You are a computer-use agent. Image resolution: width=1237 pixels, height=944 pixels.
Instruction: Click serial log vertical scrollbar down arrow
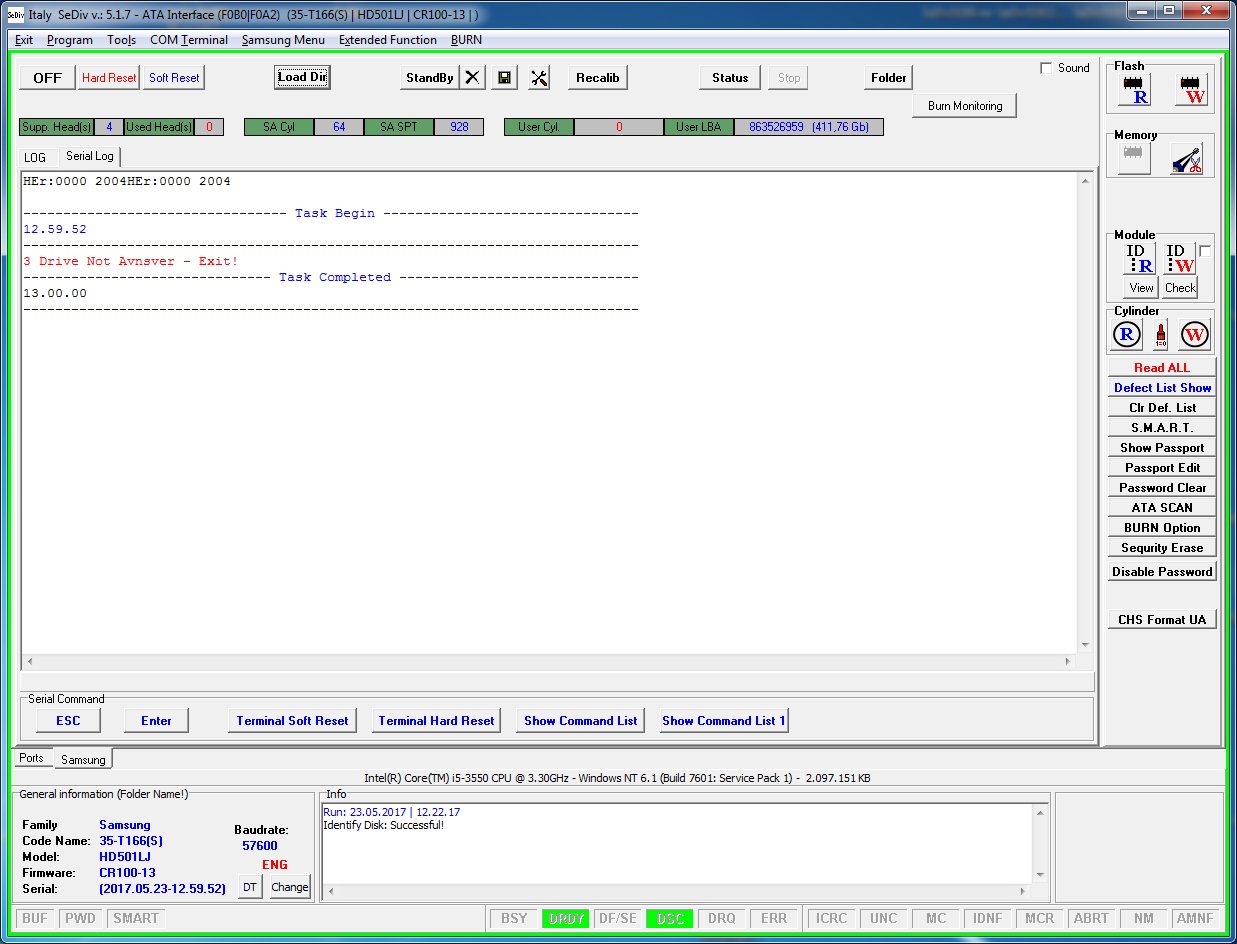click(x=1085, y=646)
